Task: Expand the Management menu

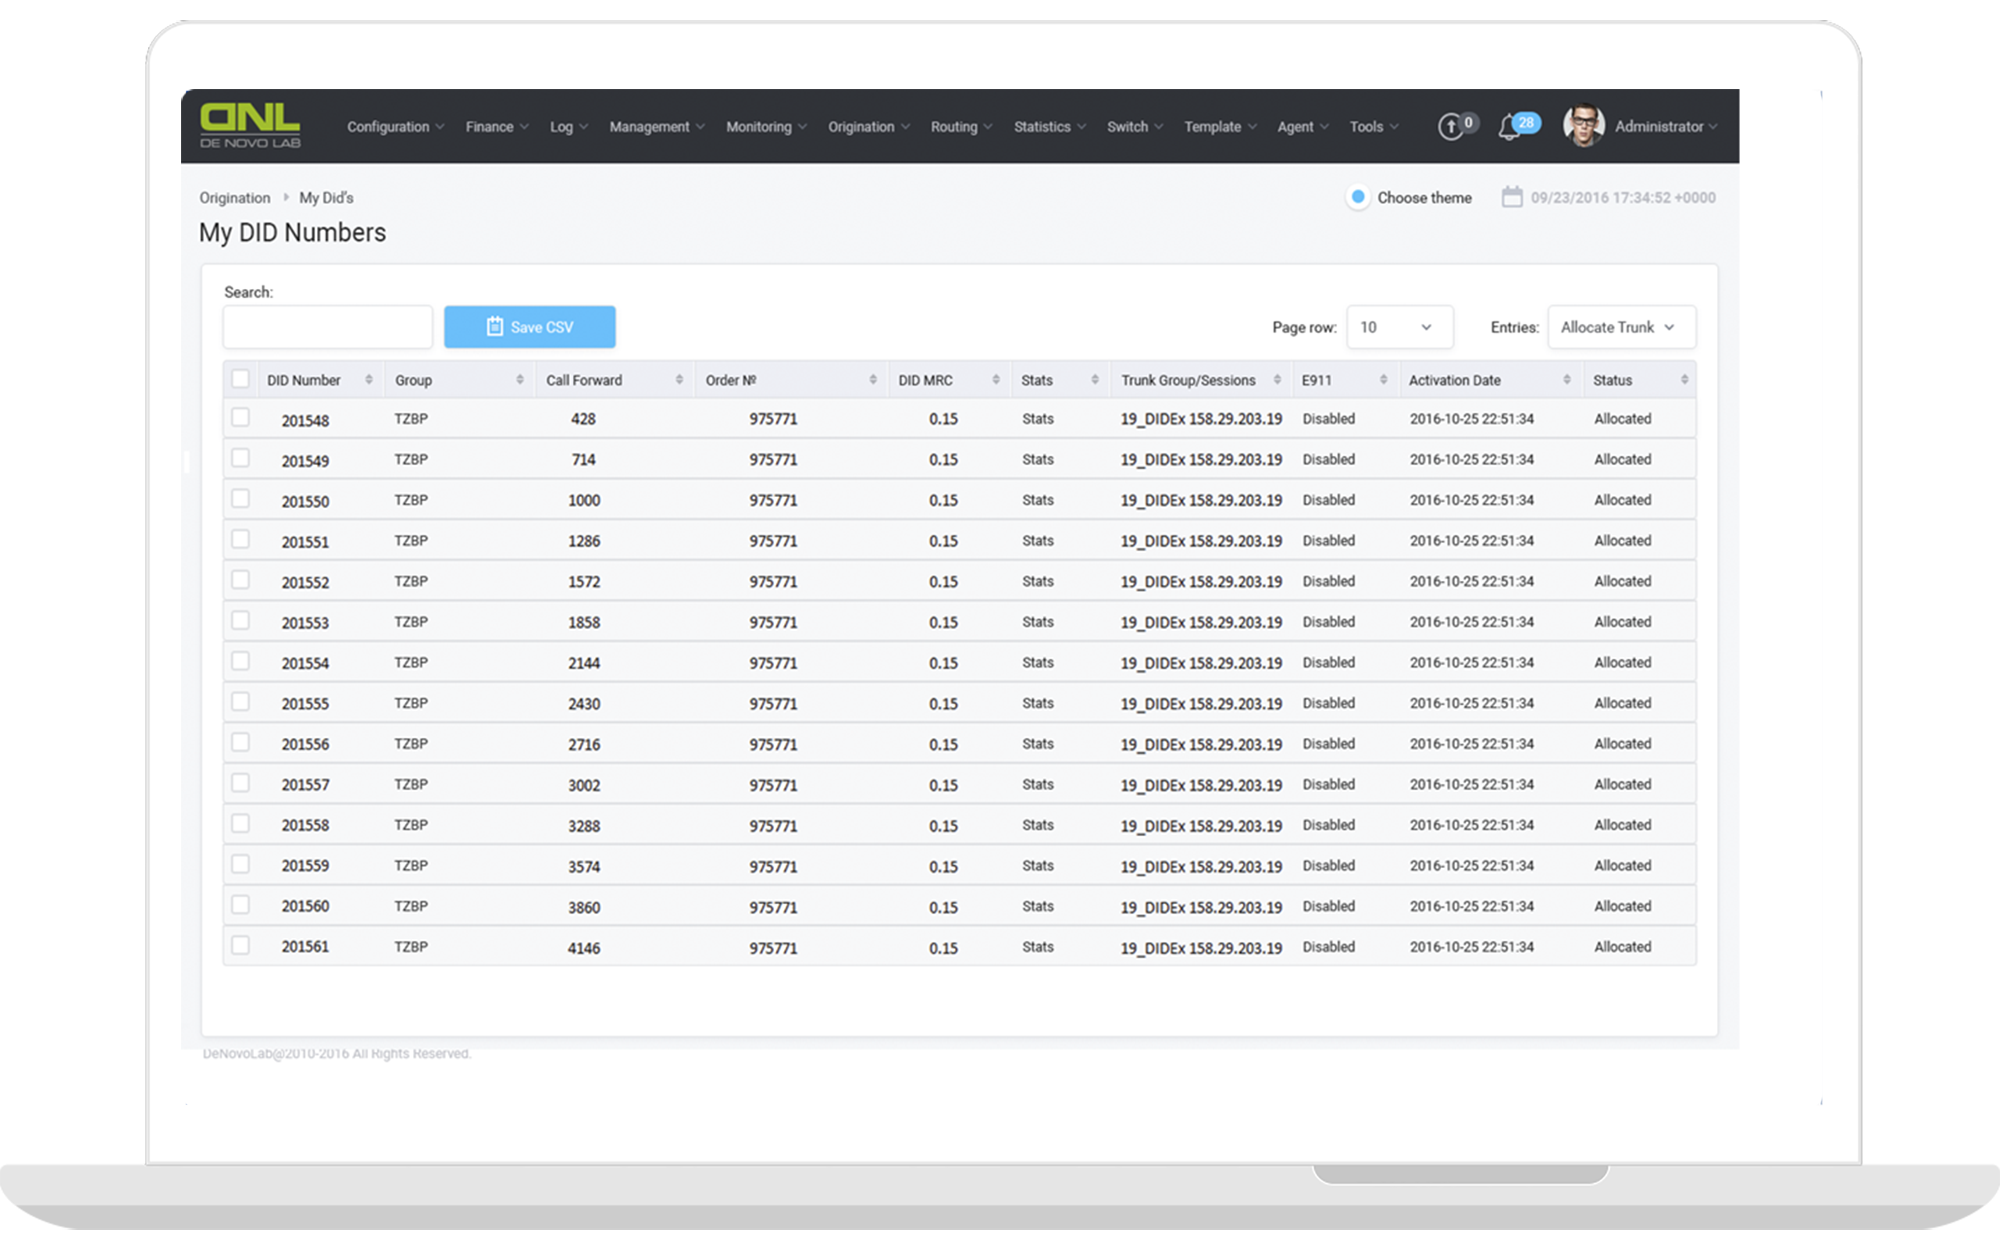Action: point(657,127)
